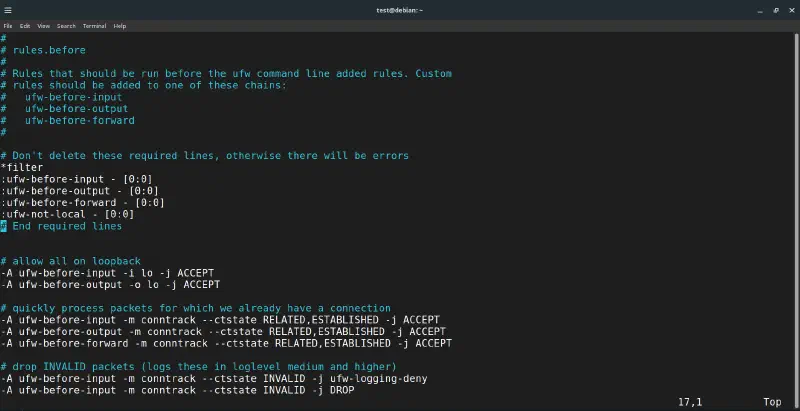Click the ufw-before-output RELATED,ESTABLISHED ACCEPT rule
This screenshot has width=800, height=411.
click(x=223, y=331)
